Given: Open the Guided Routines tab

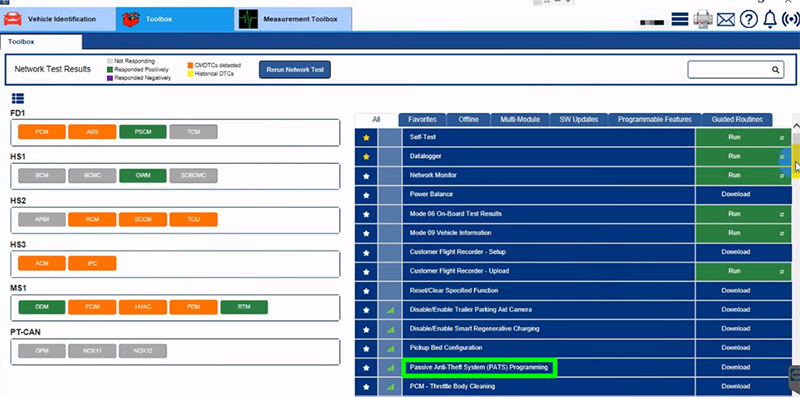Looking at the screenshot, I should (737, 119).
